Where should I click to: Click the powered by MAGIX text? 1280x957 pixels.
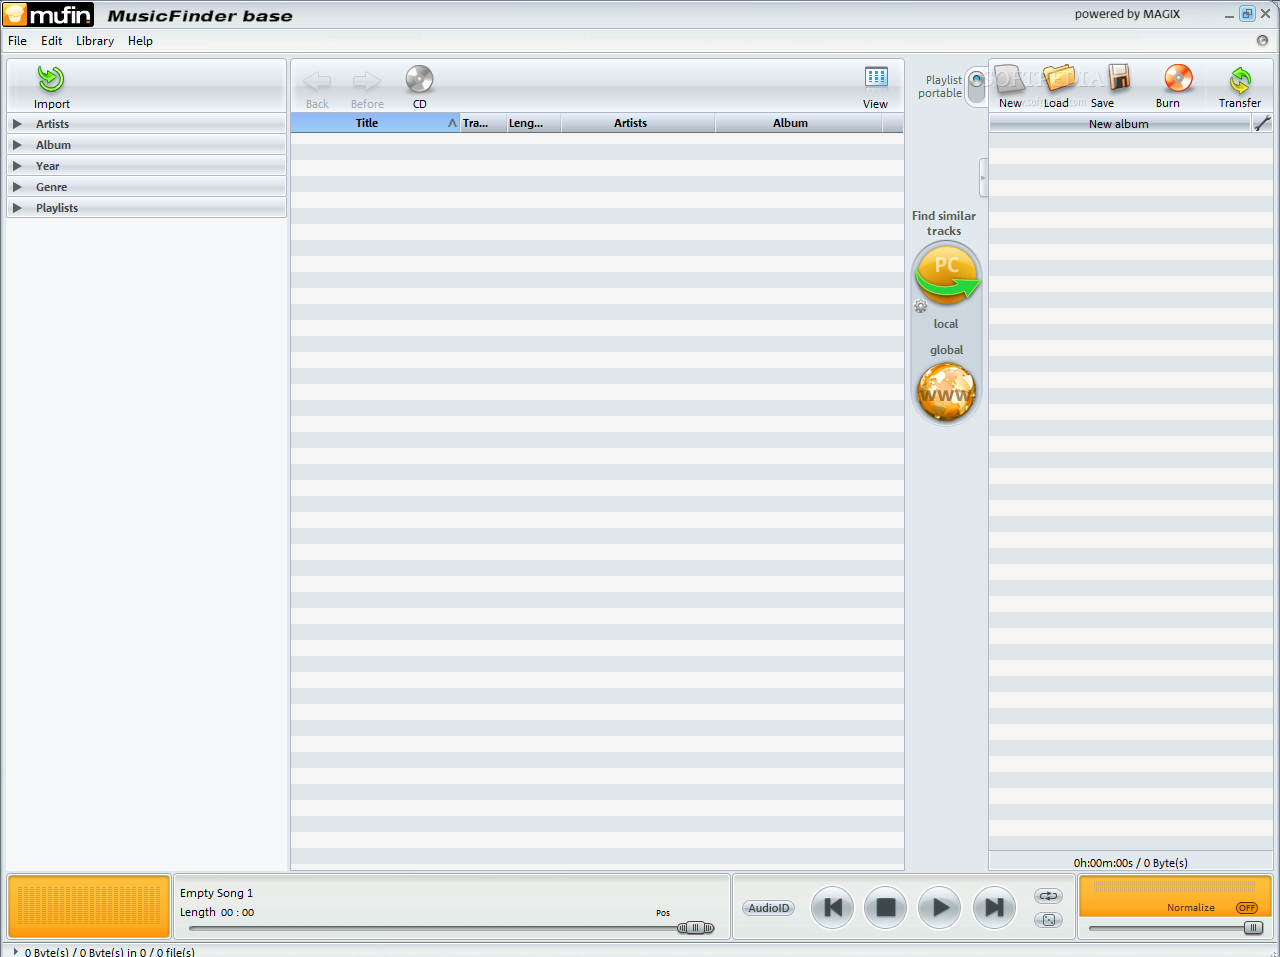click(1127, 14)
